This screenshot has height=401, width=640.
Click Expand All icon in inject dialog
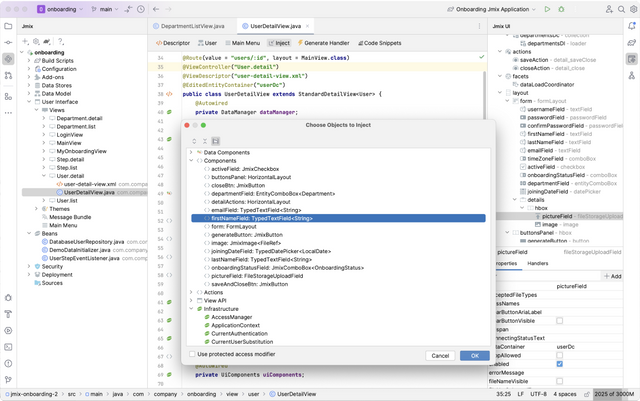(x=194, y=141)
